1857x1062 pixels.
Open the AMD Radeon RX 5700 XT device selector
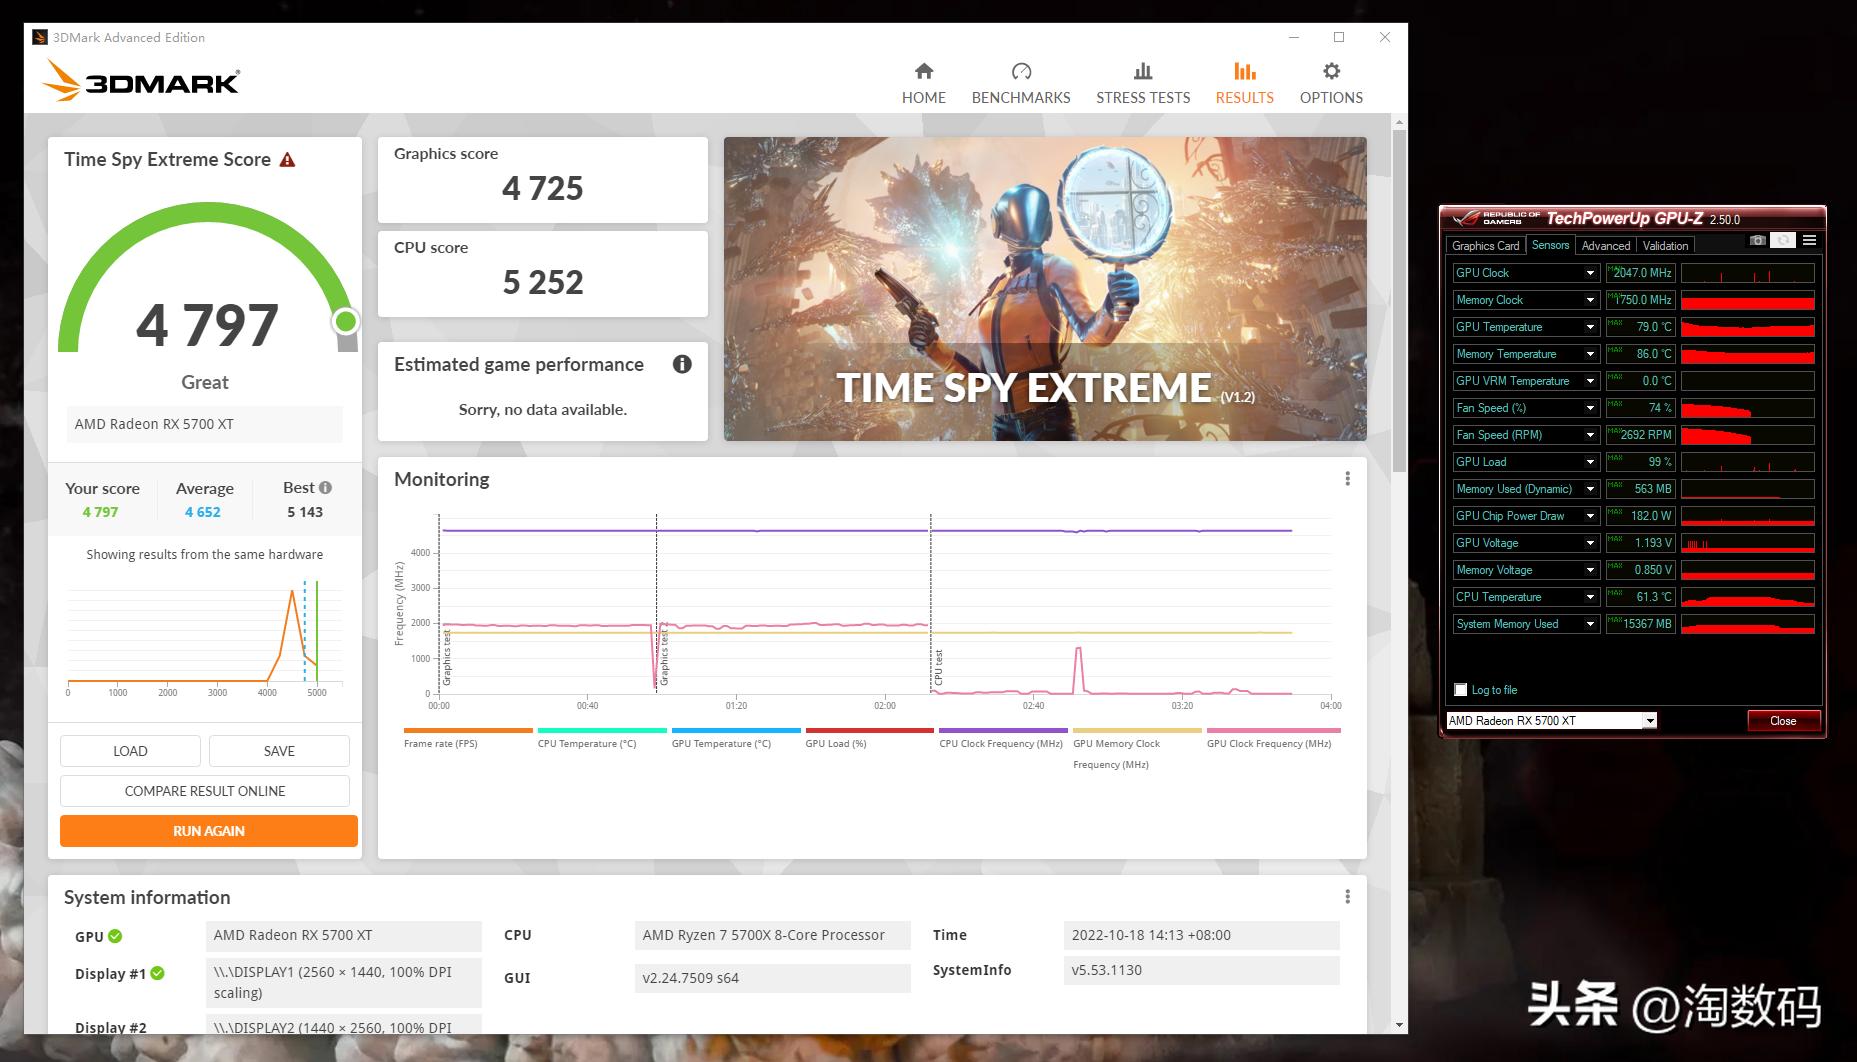[x=1551, y=721]
